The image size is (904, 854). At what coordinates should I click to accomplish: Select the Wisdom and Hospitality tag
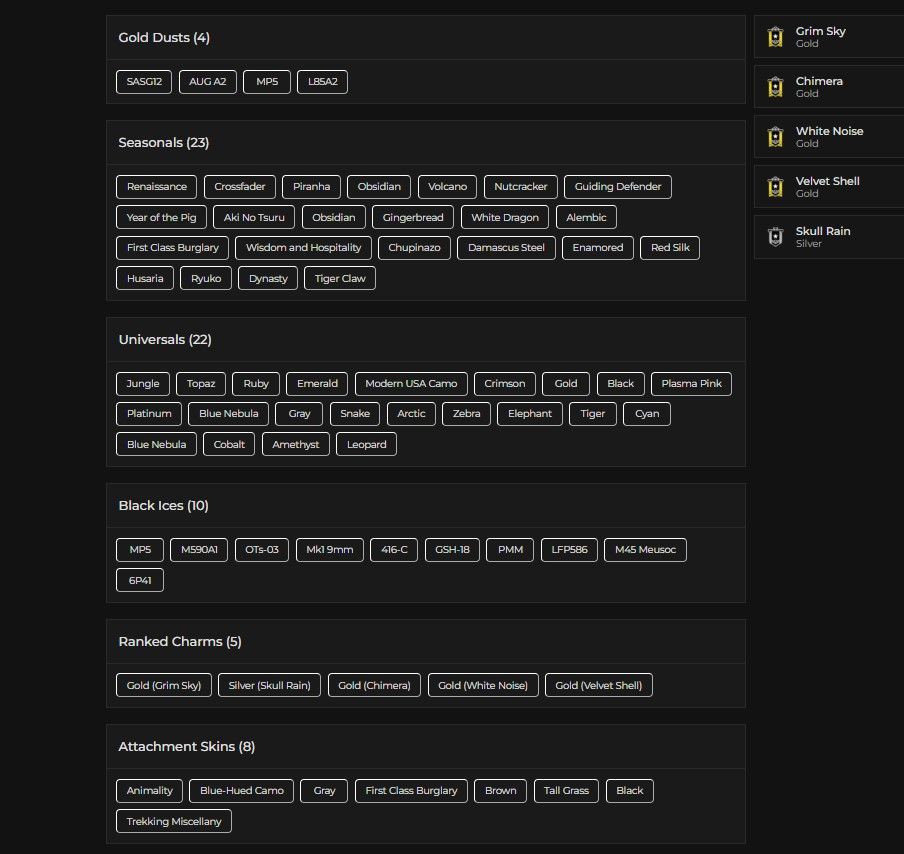(x=303, y=248)
